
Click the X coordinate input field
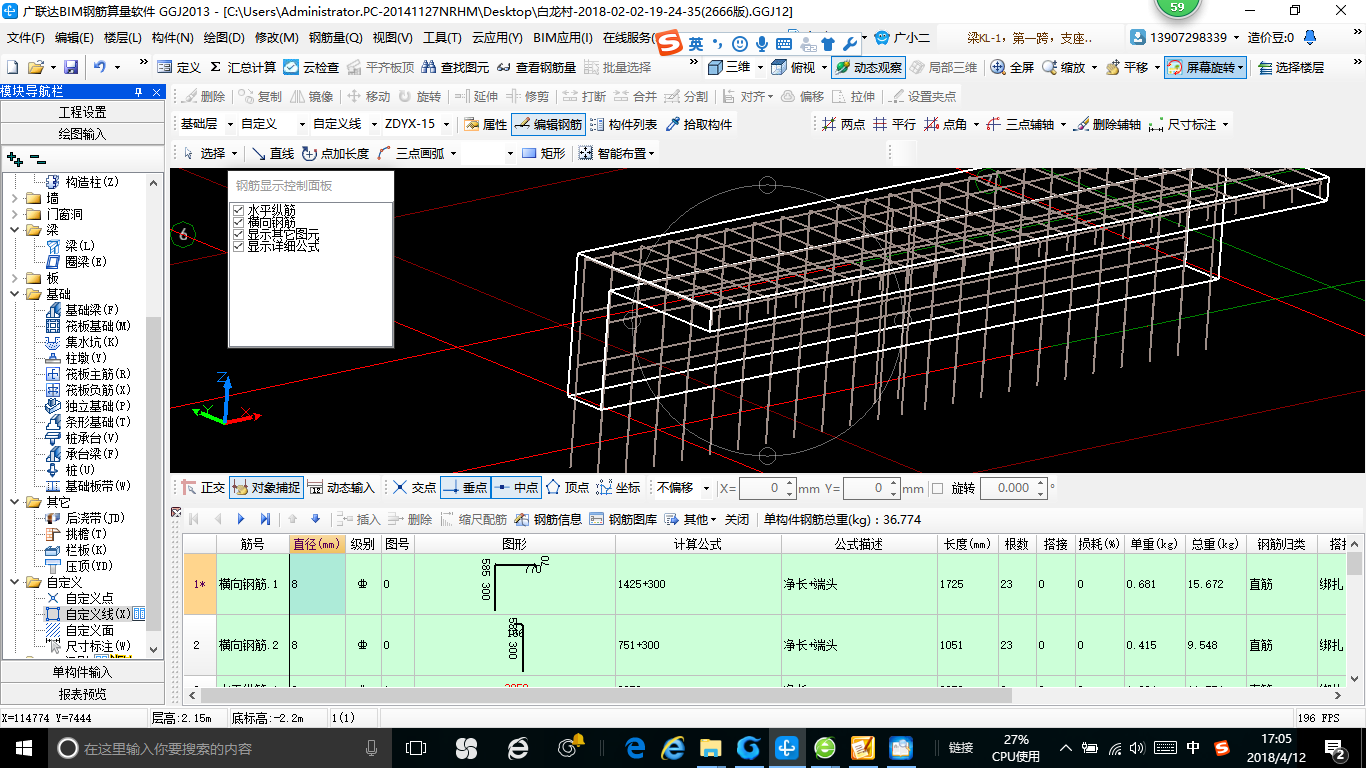coord(766,488)
